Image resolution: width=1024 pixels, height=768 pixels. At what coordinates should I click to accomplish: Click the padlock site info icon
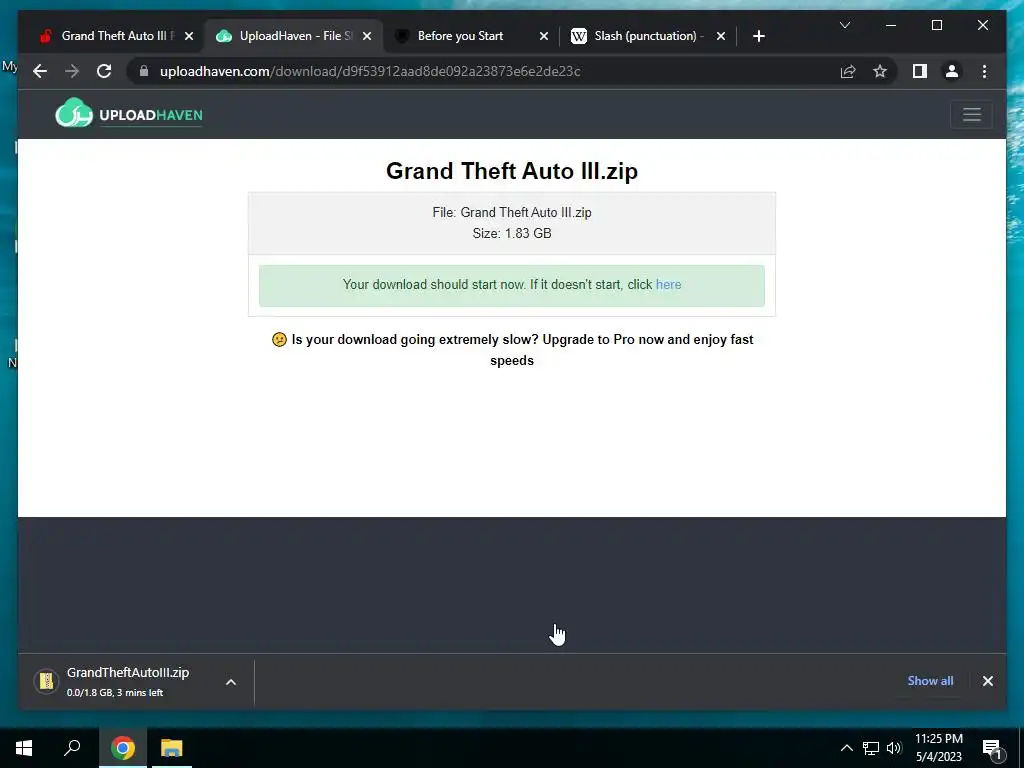[144, 71]
